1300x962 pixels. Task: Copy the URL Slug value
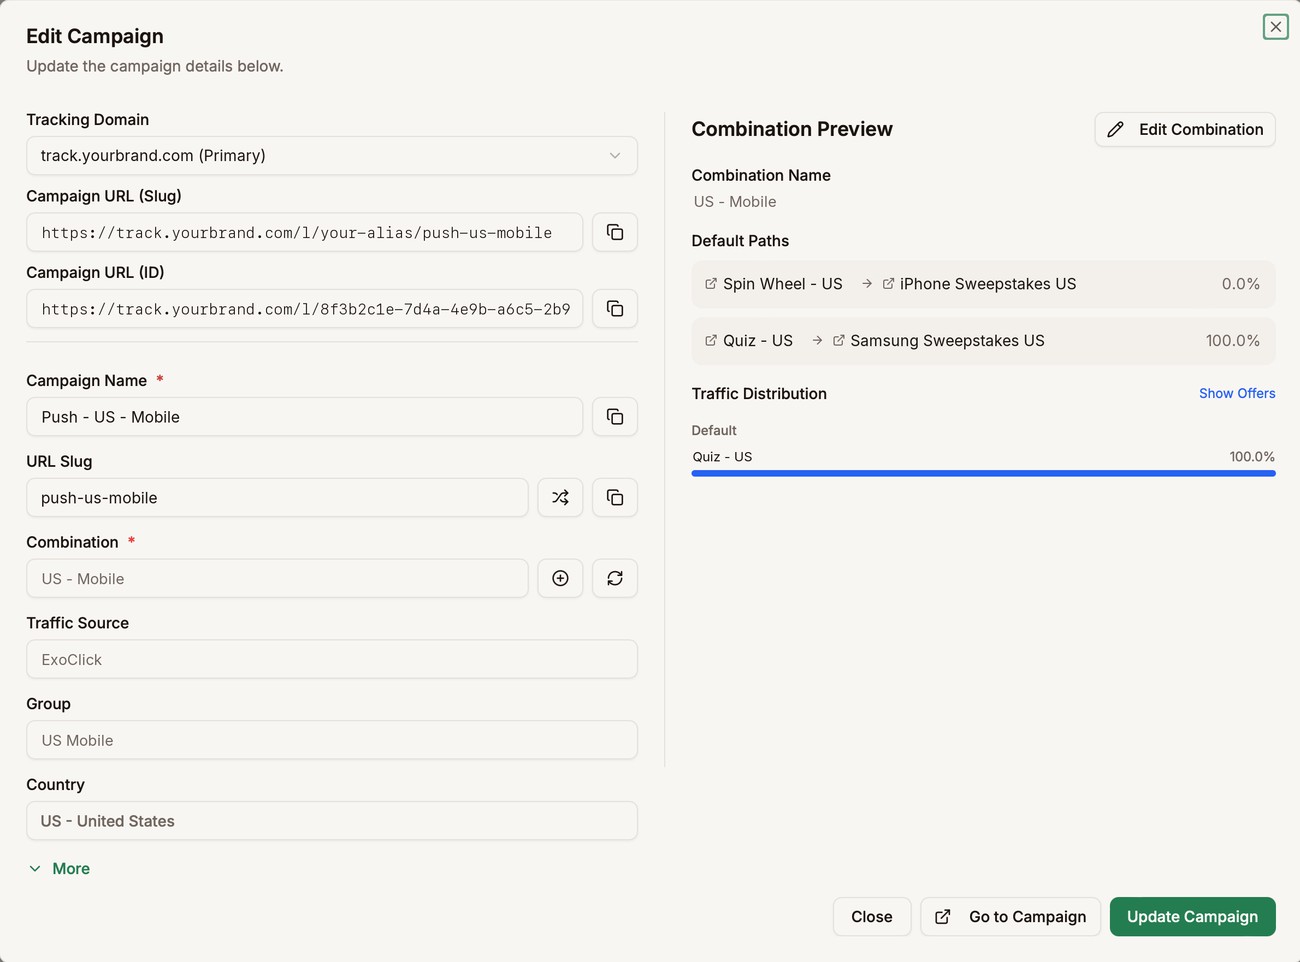[615, 498]
